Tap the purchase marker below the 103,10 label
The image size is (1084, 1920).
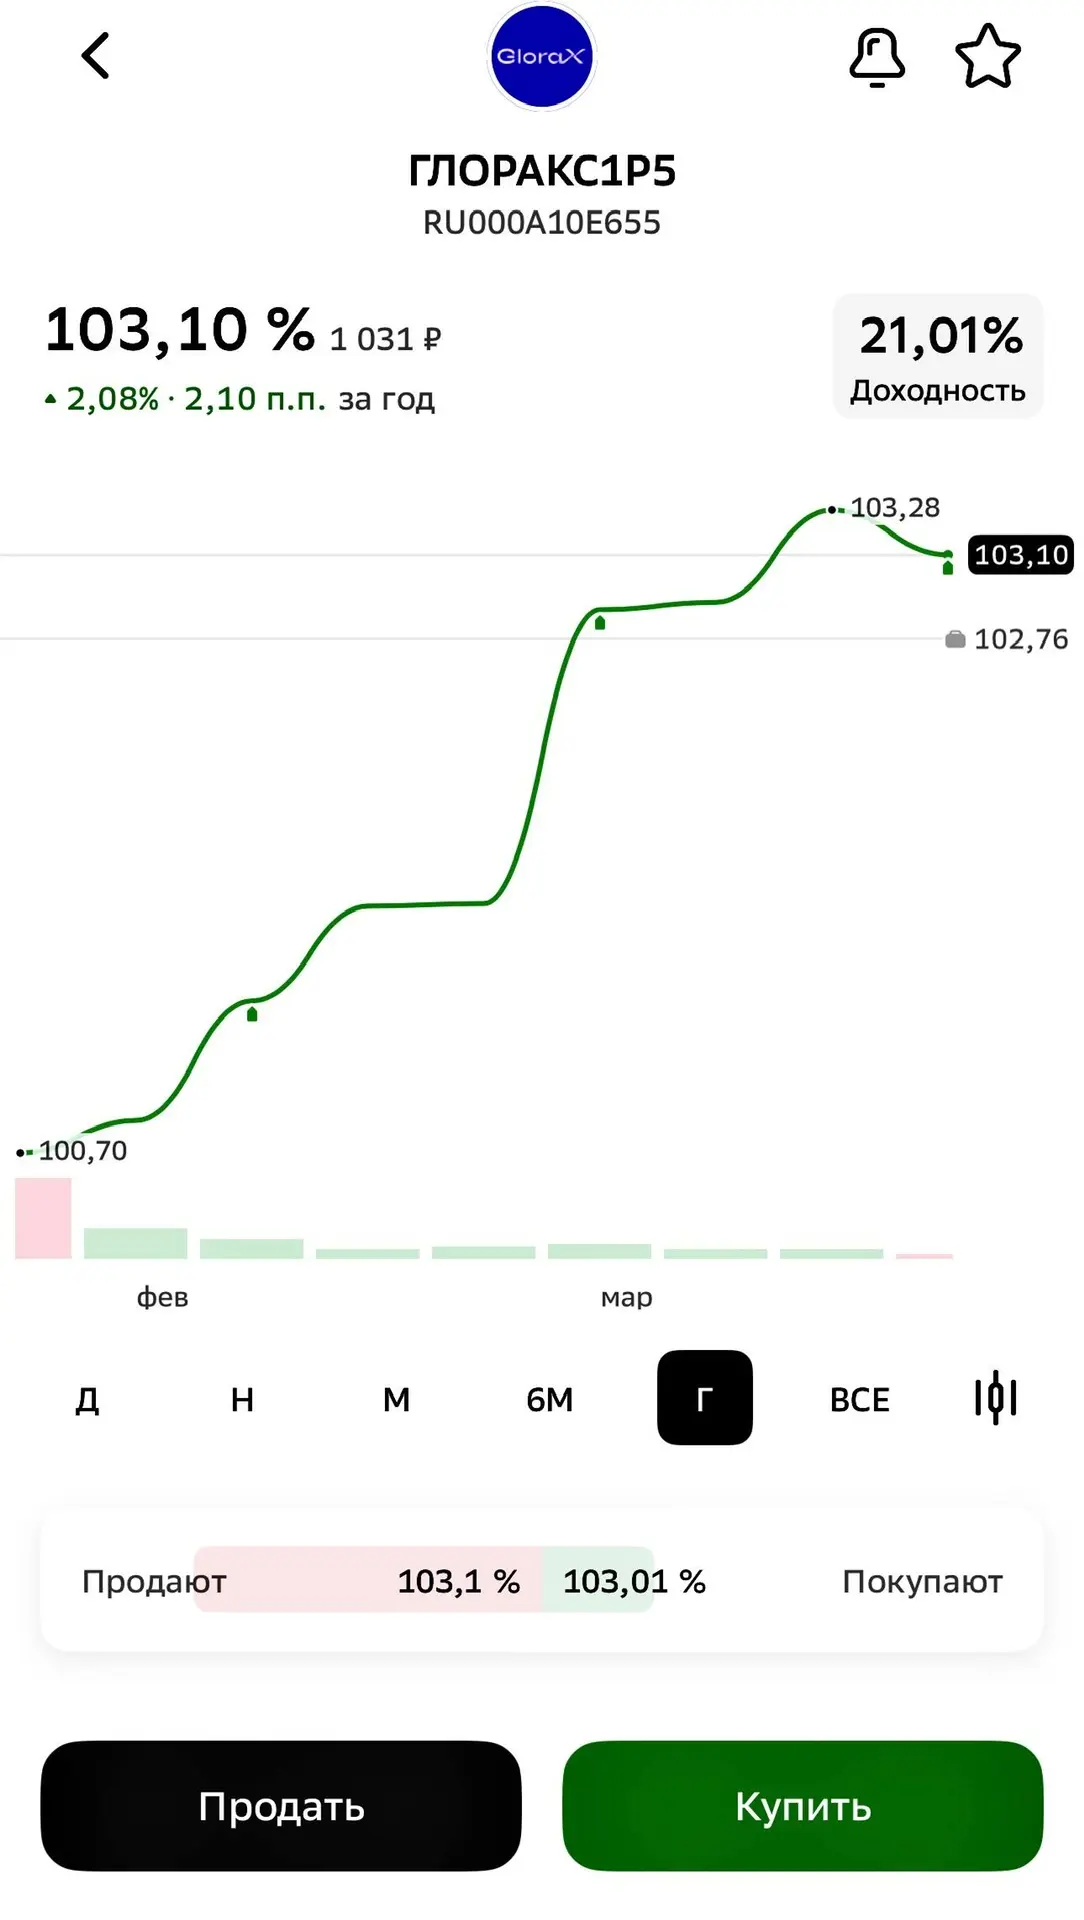(948, 568)
